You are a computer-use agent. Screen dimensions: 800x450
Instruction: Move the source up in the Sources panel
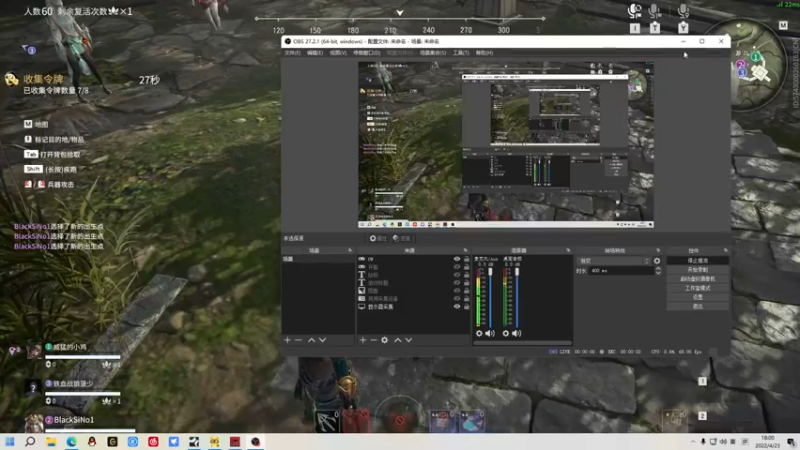click(397, 340)
